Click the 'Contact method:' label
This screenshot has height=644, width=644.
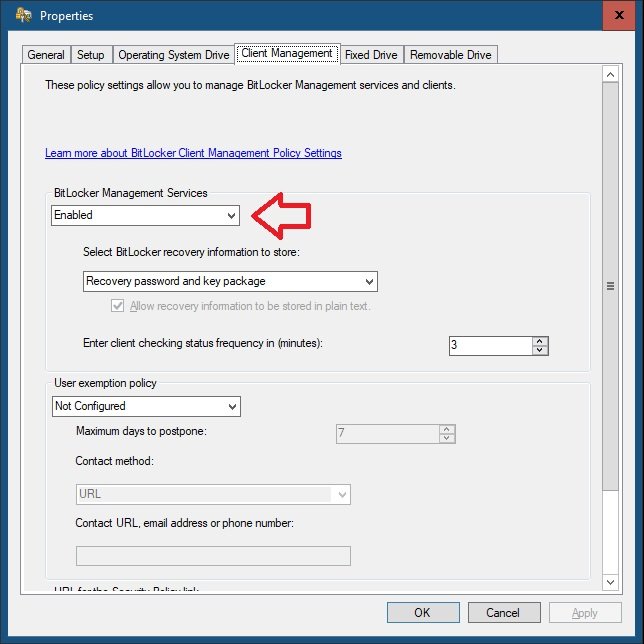115,461
